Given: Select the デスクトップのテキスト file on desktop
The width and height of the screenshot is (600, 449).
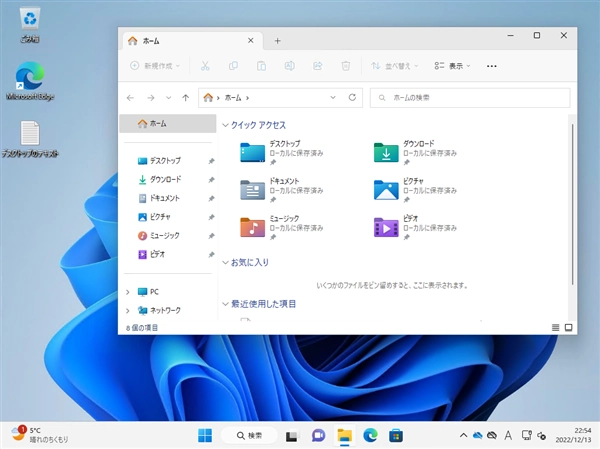Looking at the screenshot, I should pyautogui.click(x=30, y=139).
